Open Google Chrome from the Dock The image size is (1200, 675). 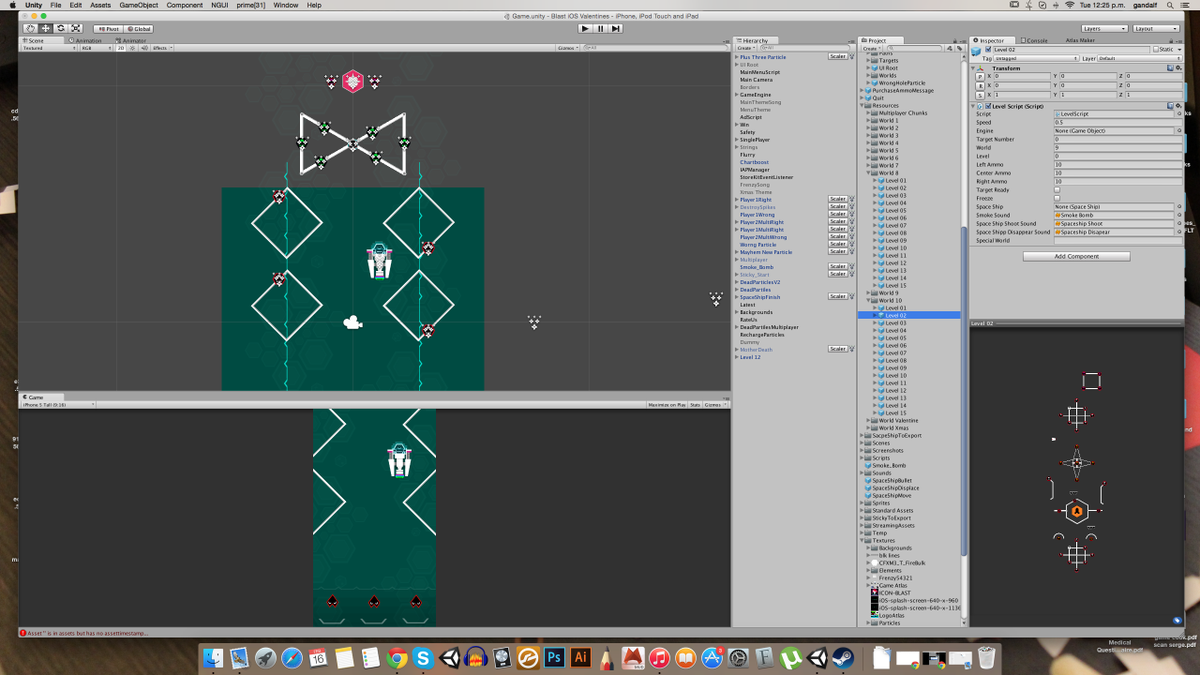[x=397, y=658]
